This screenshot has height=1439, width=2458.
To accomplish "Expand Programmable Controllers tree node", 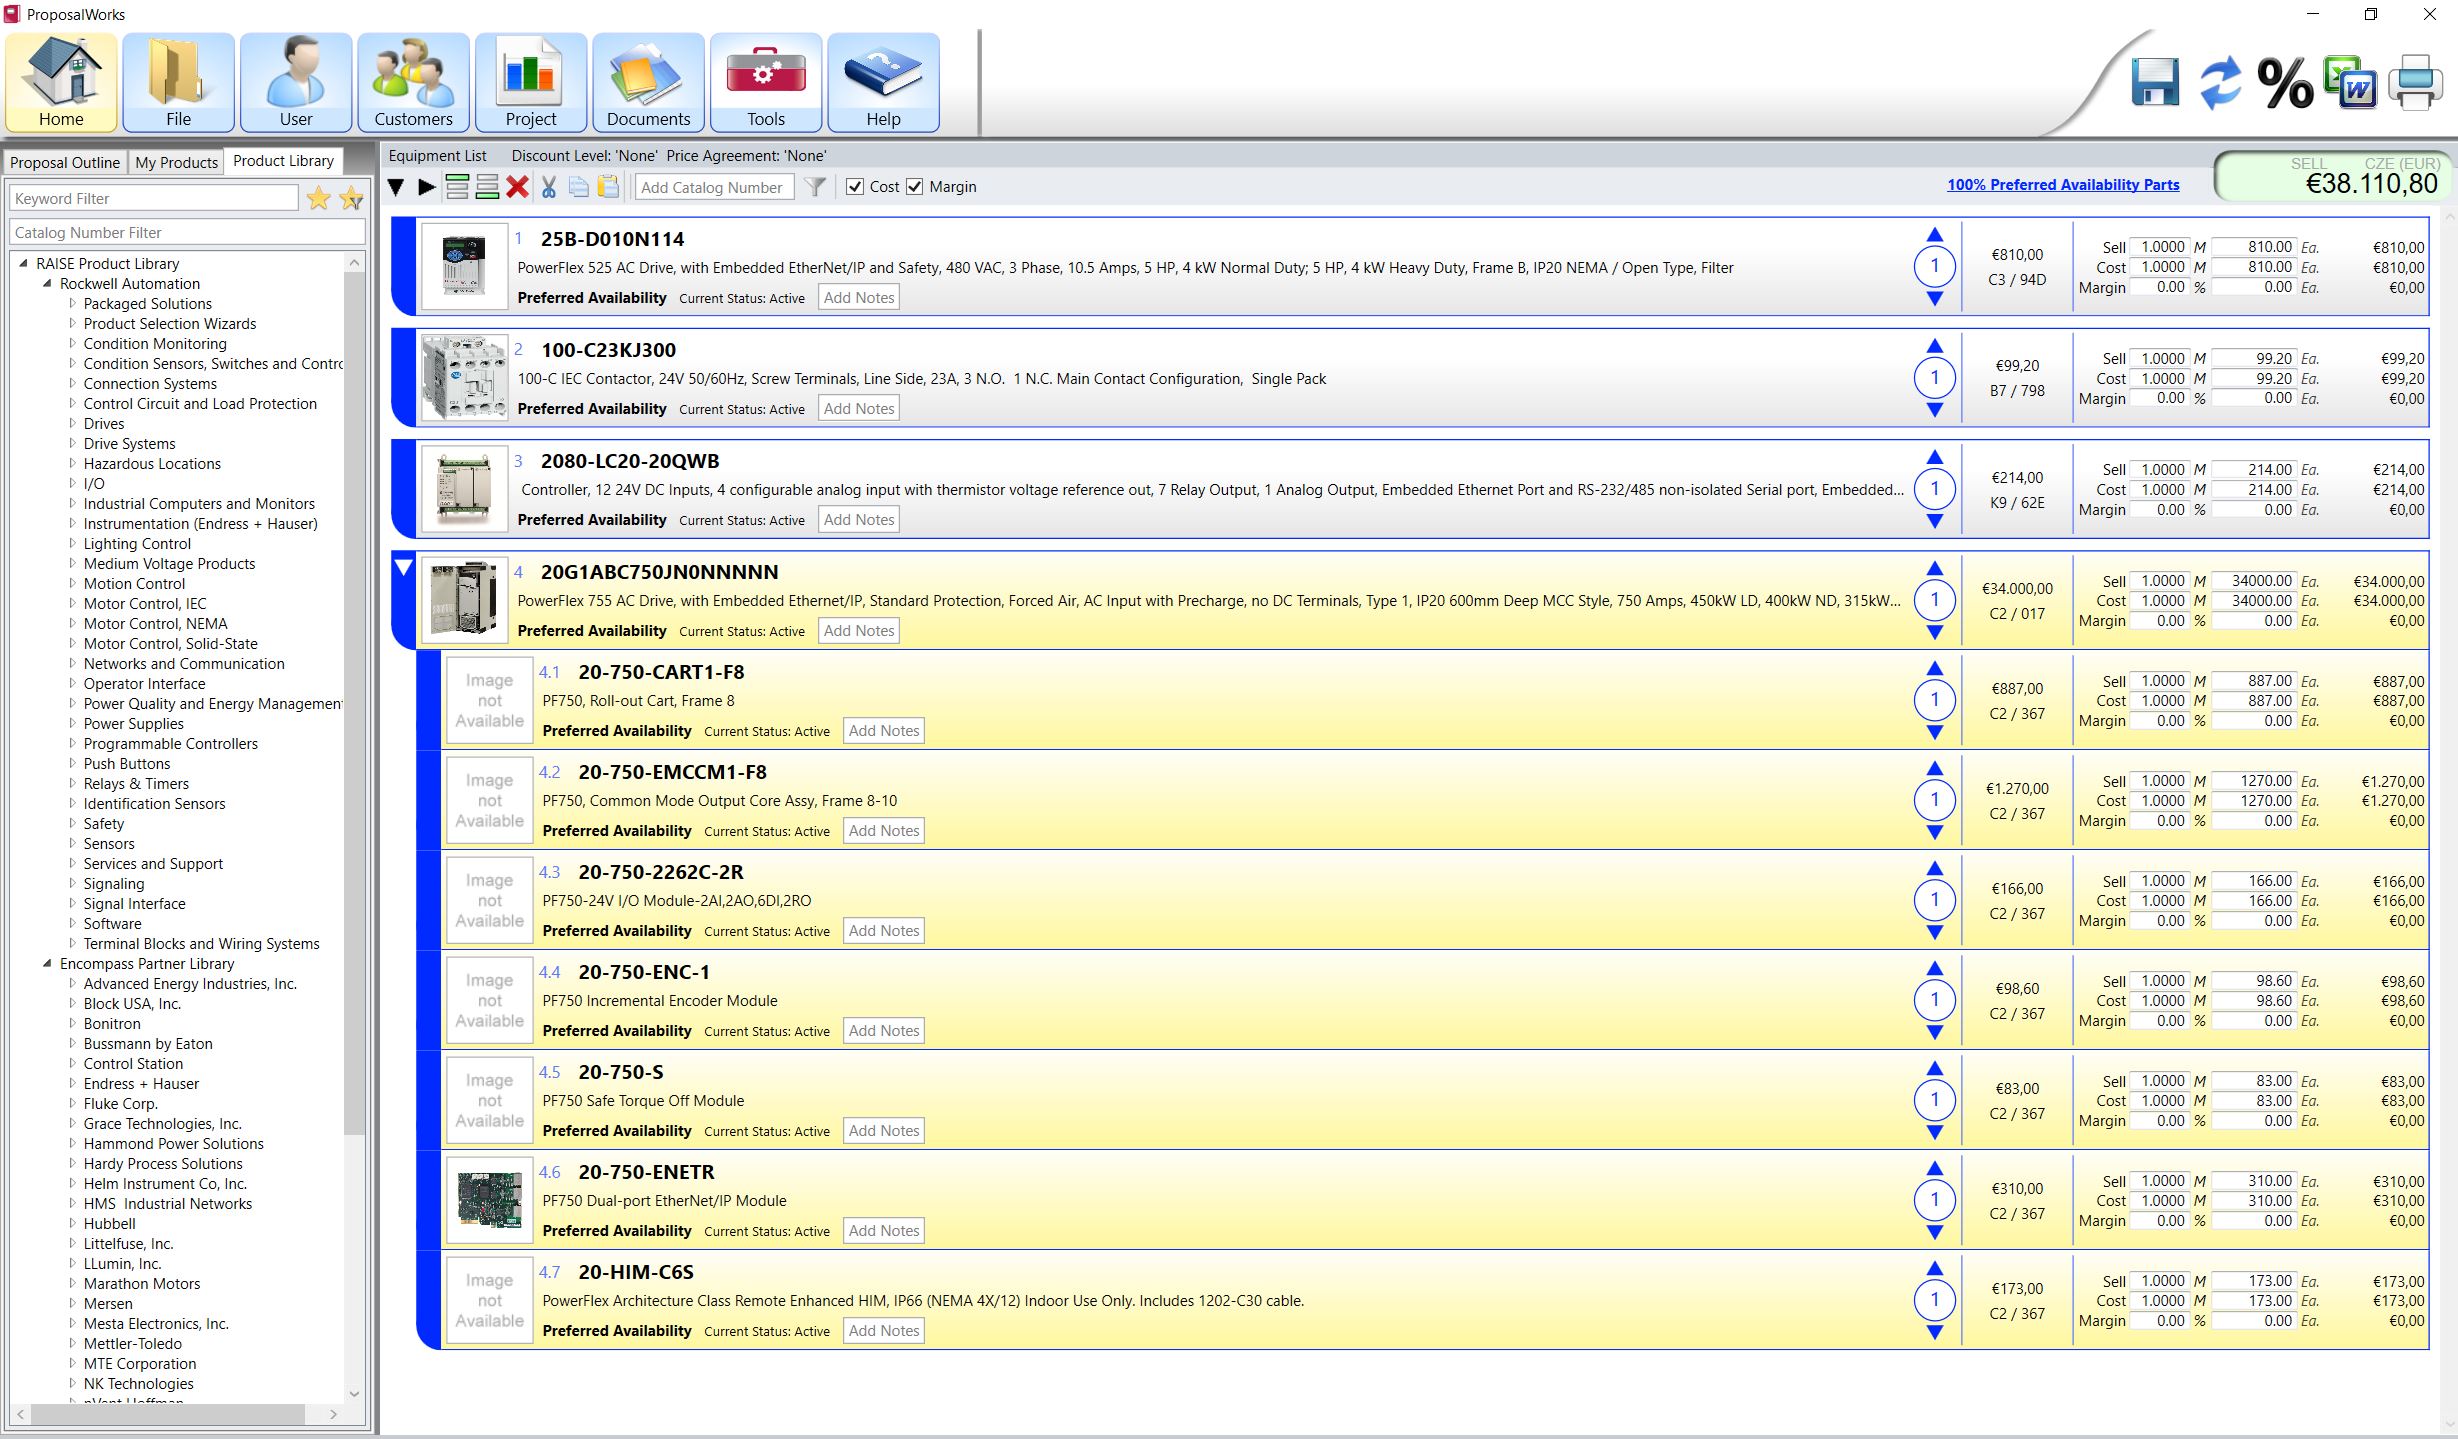I will pos(72,743).
